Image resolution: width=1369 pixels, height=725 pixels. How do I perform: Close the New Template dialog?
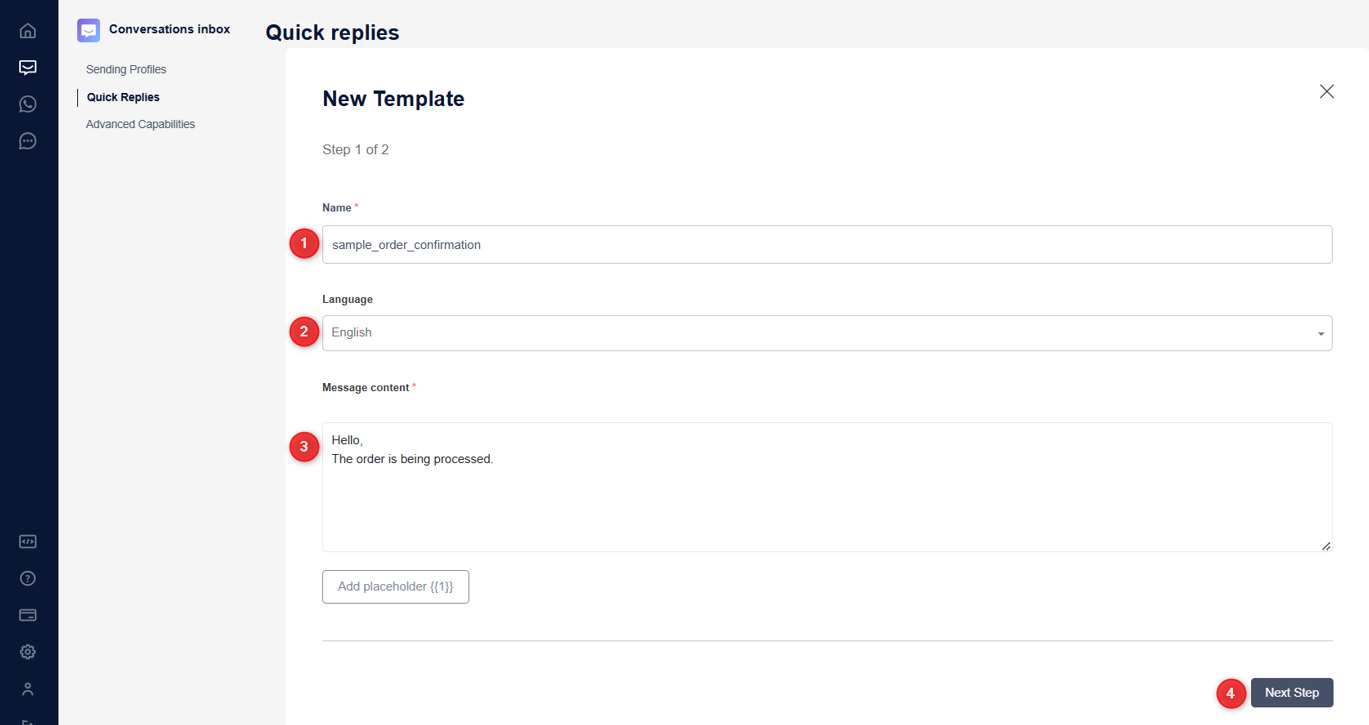[1327, 91]
